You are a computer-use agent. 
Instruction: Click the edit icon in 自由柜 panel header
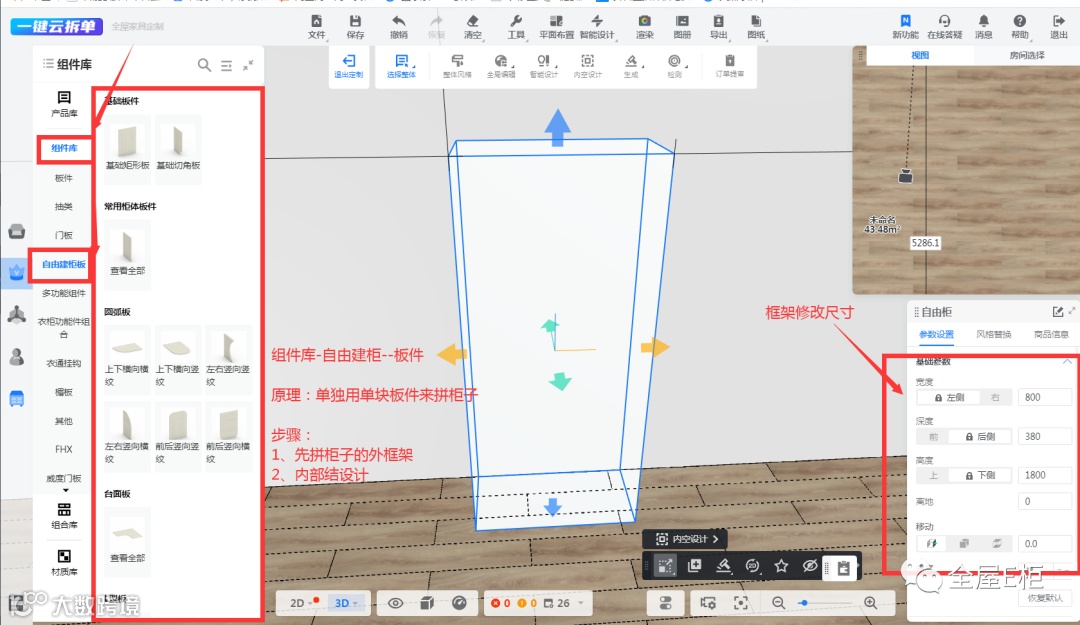click(1057, 312)
